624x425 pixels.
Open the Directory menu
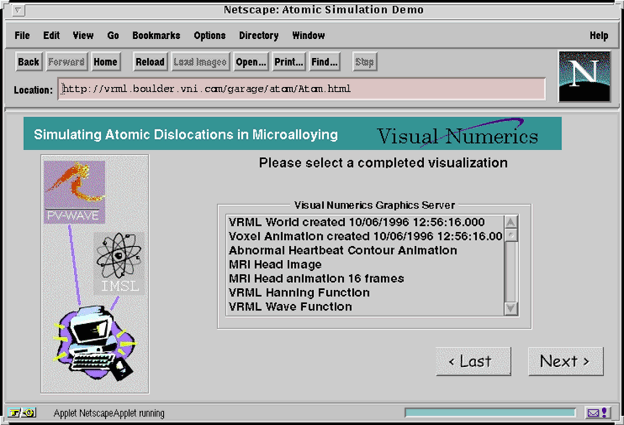click(x=259, y=35)
